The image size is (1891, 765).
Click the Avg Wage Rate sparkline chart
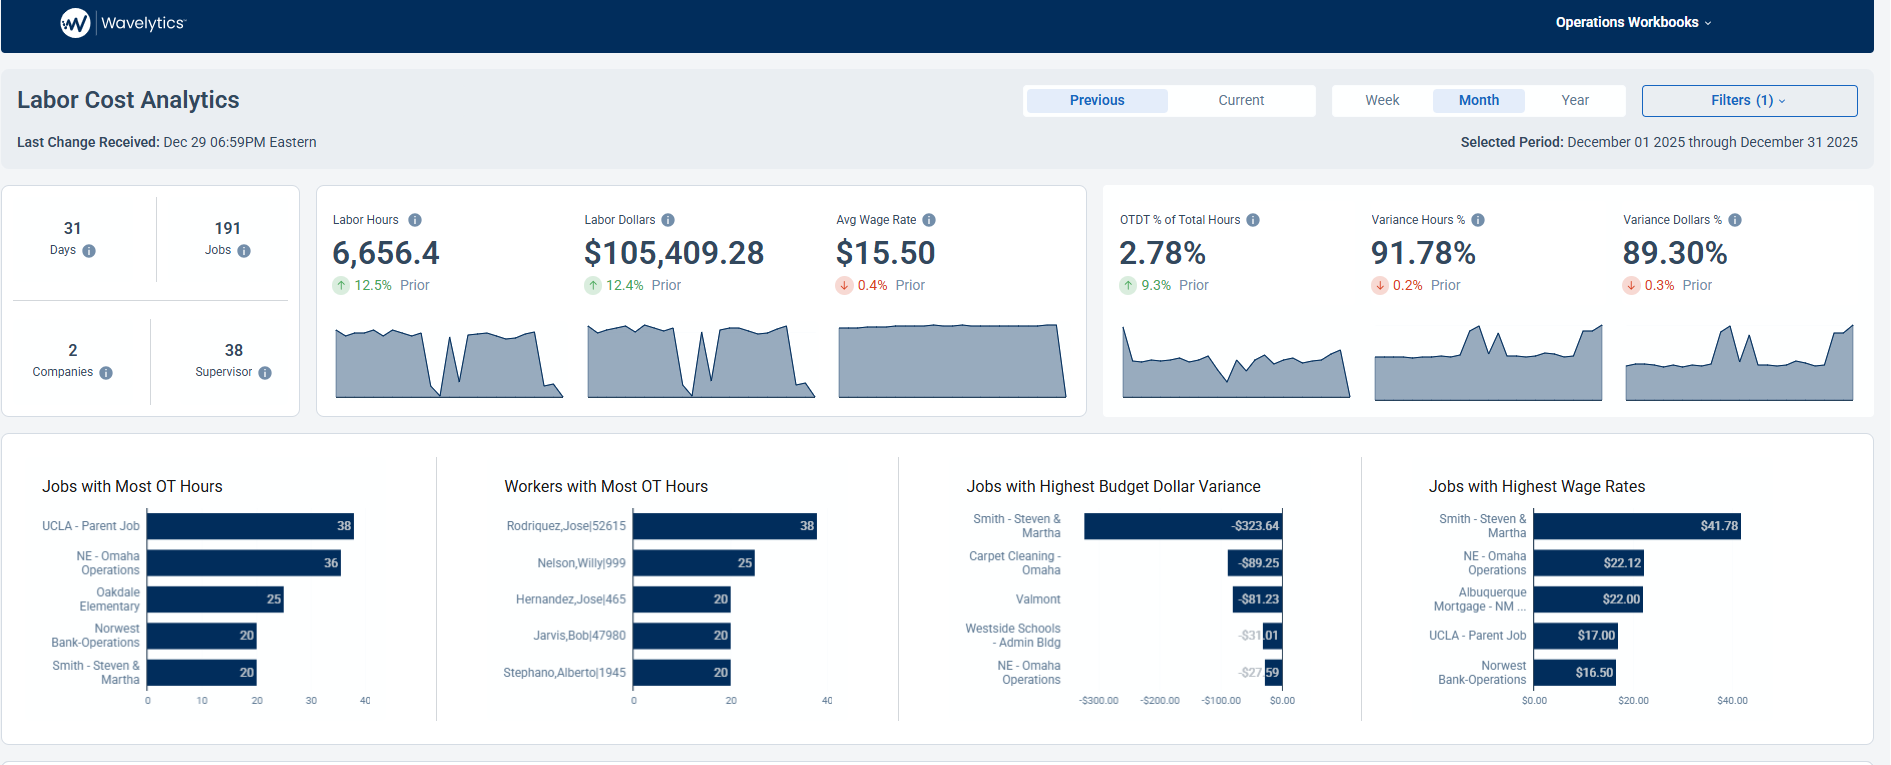pos(952,361)
